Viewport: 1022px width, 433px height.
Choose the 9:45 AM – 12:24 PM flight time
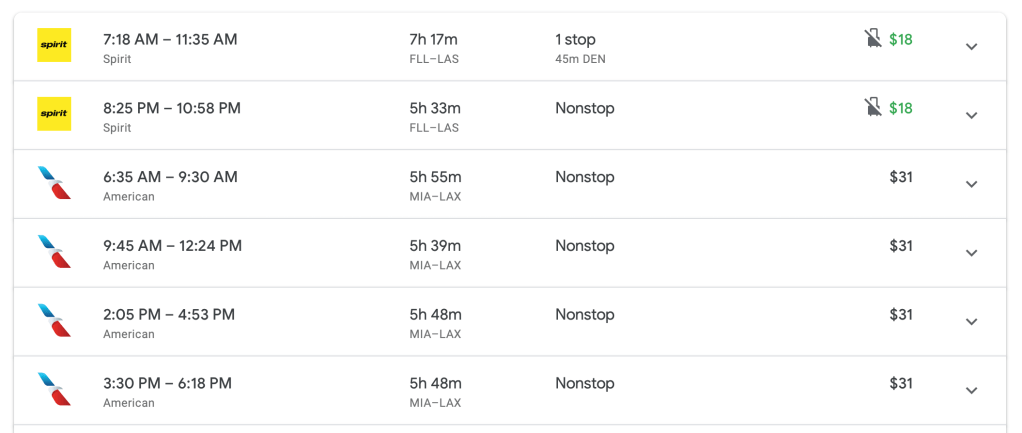pos(172,246)
